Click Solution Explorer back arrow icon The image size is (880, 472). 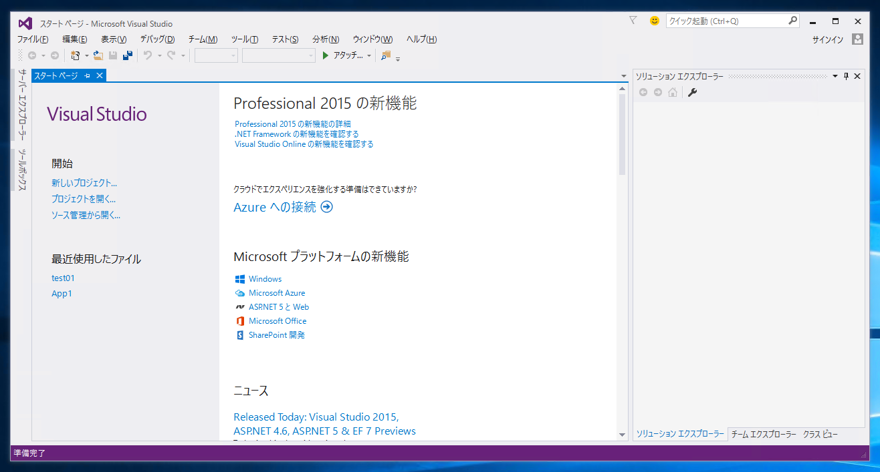(x=643, y=92)
